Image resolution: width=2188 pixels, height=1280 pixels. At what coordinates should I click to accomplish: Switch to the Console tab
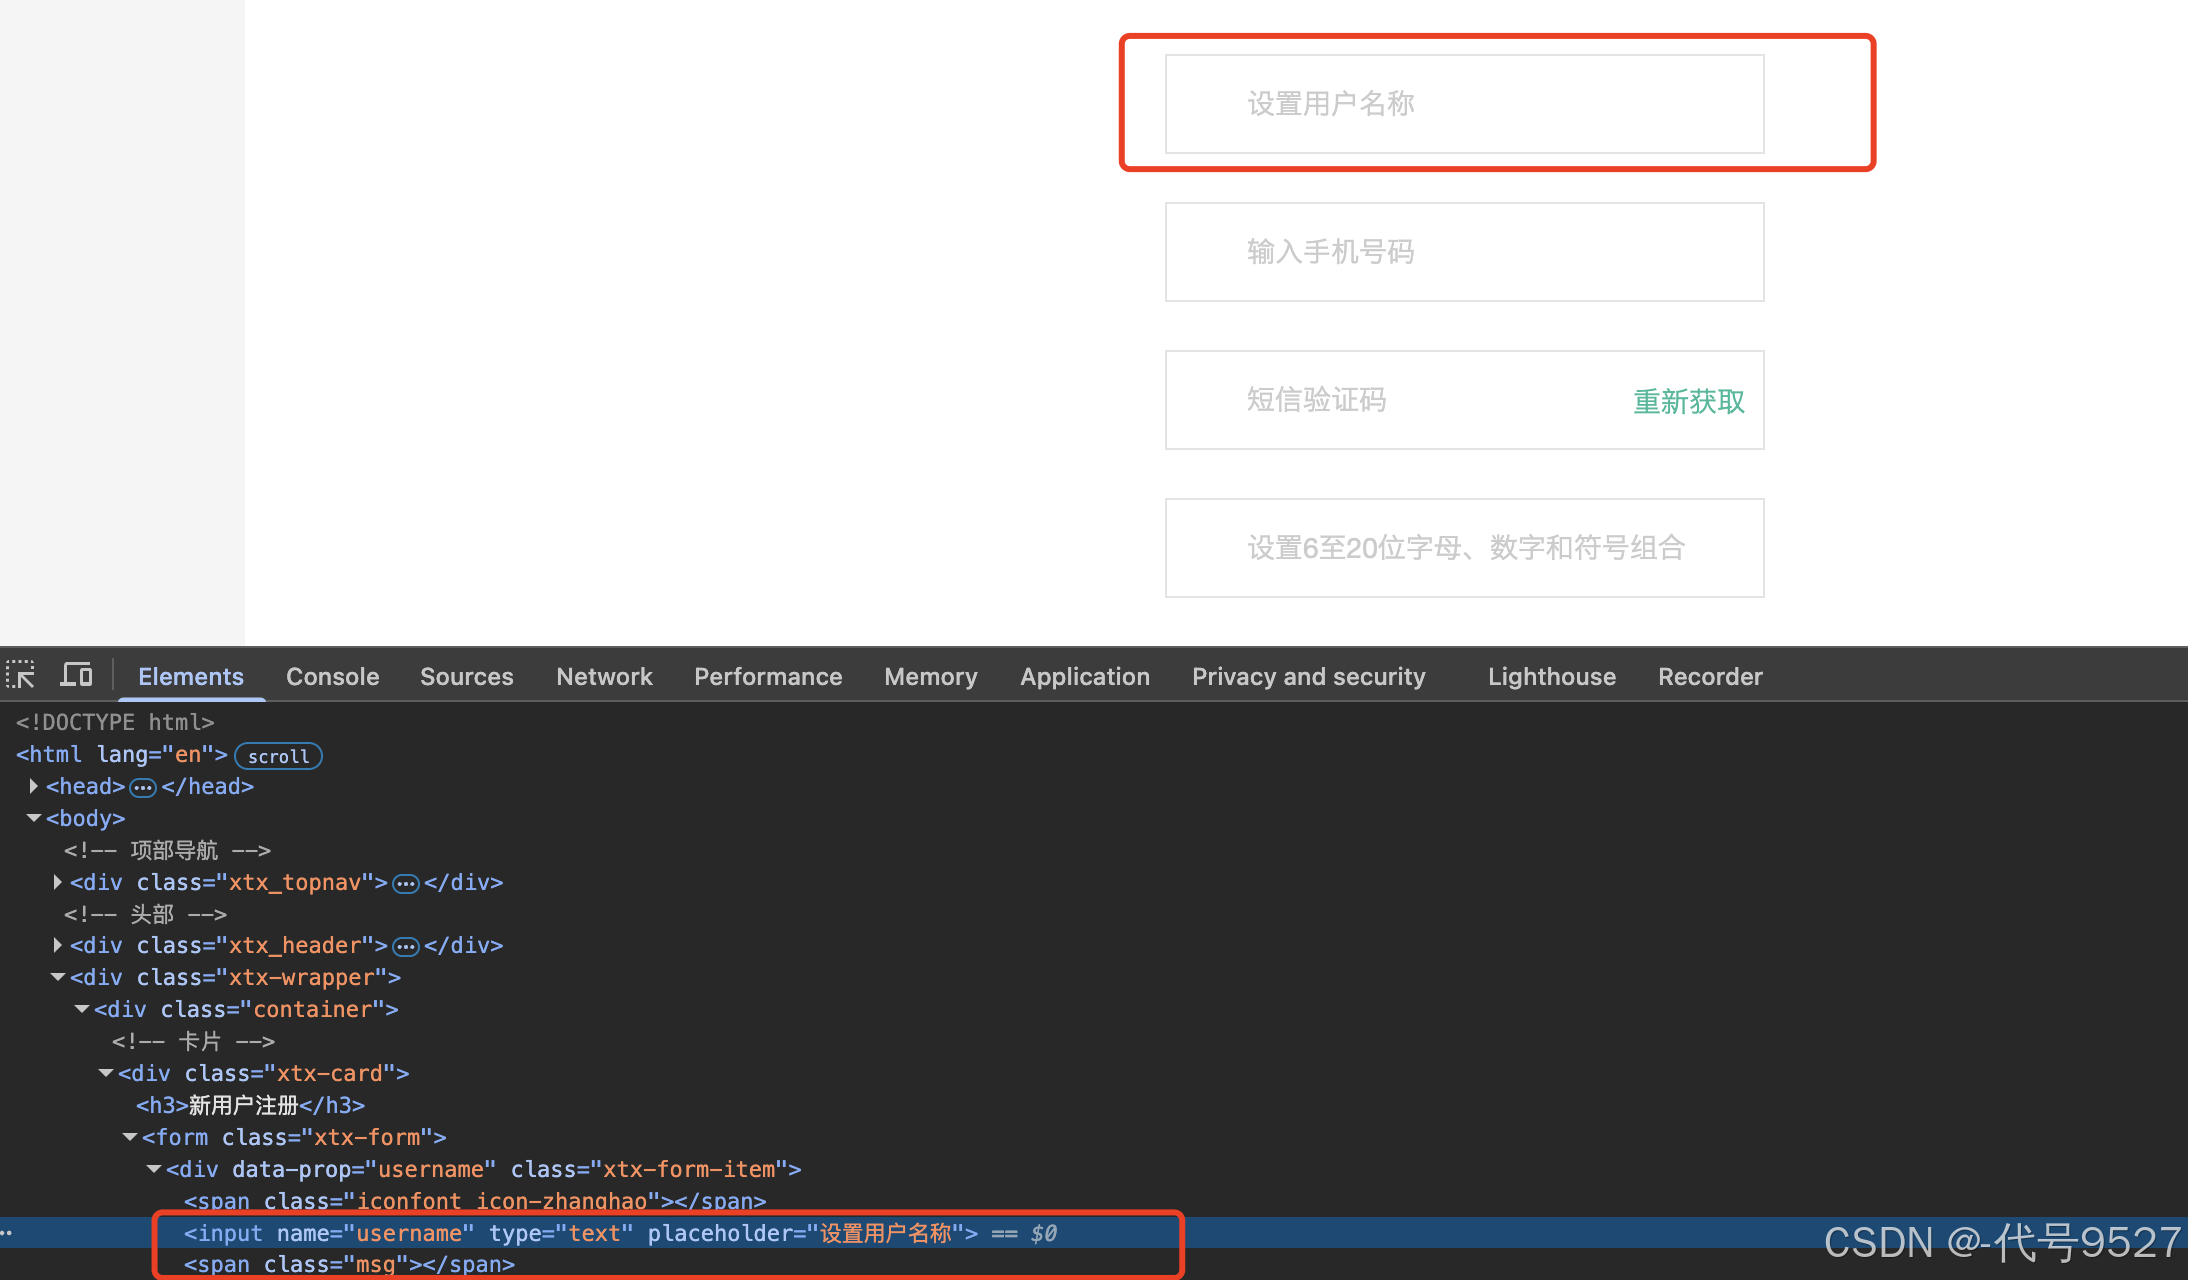pyautogui.click(x=332, y=677)
